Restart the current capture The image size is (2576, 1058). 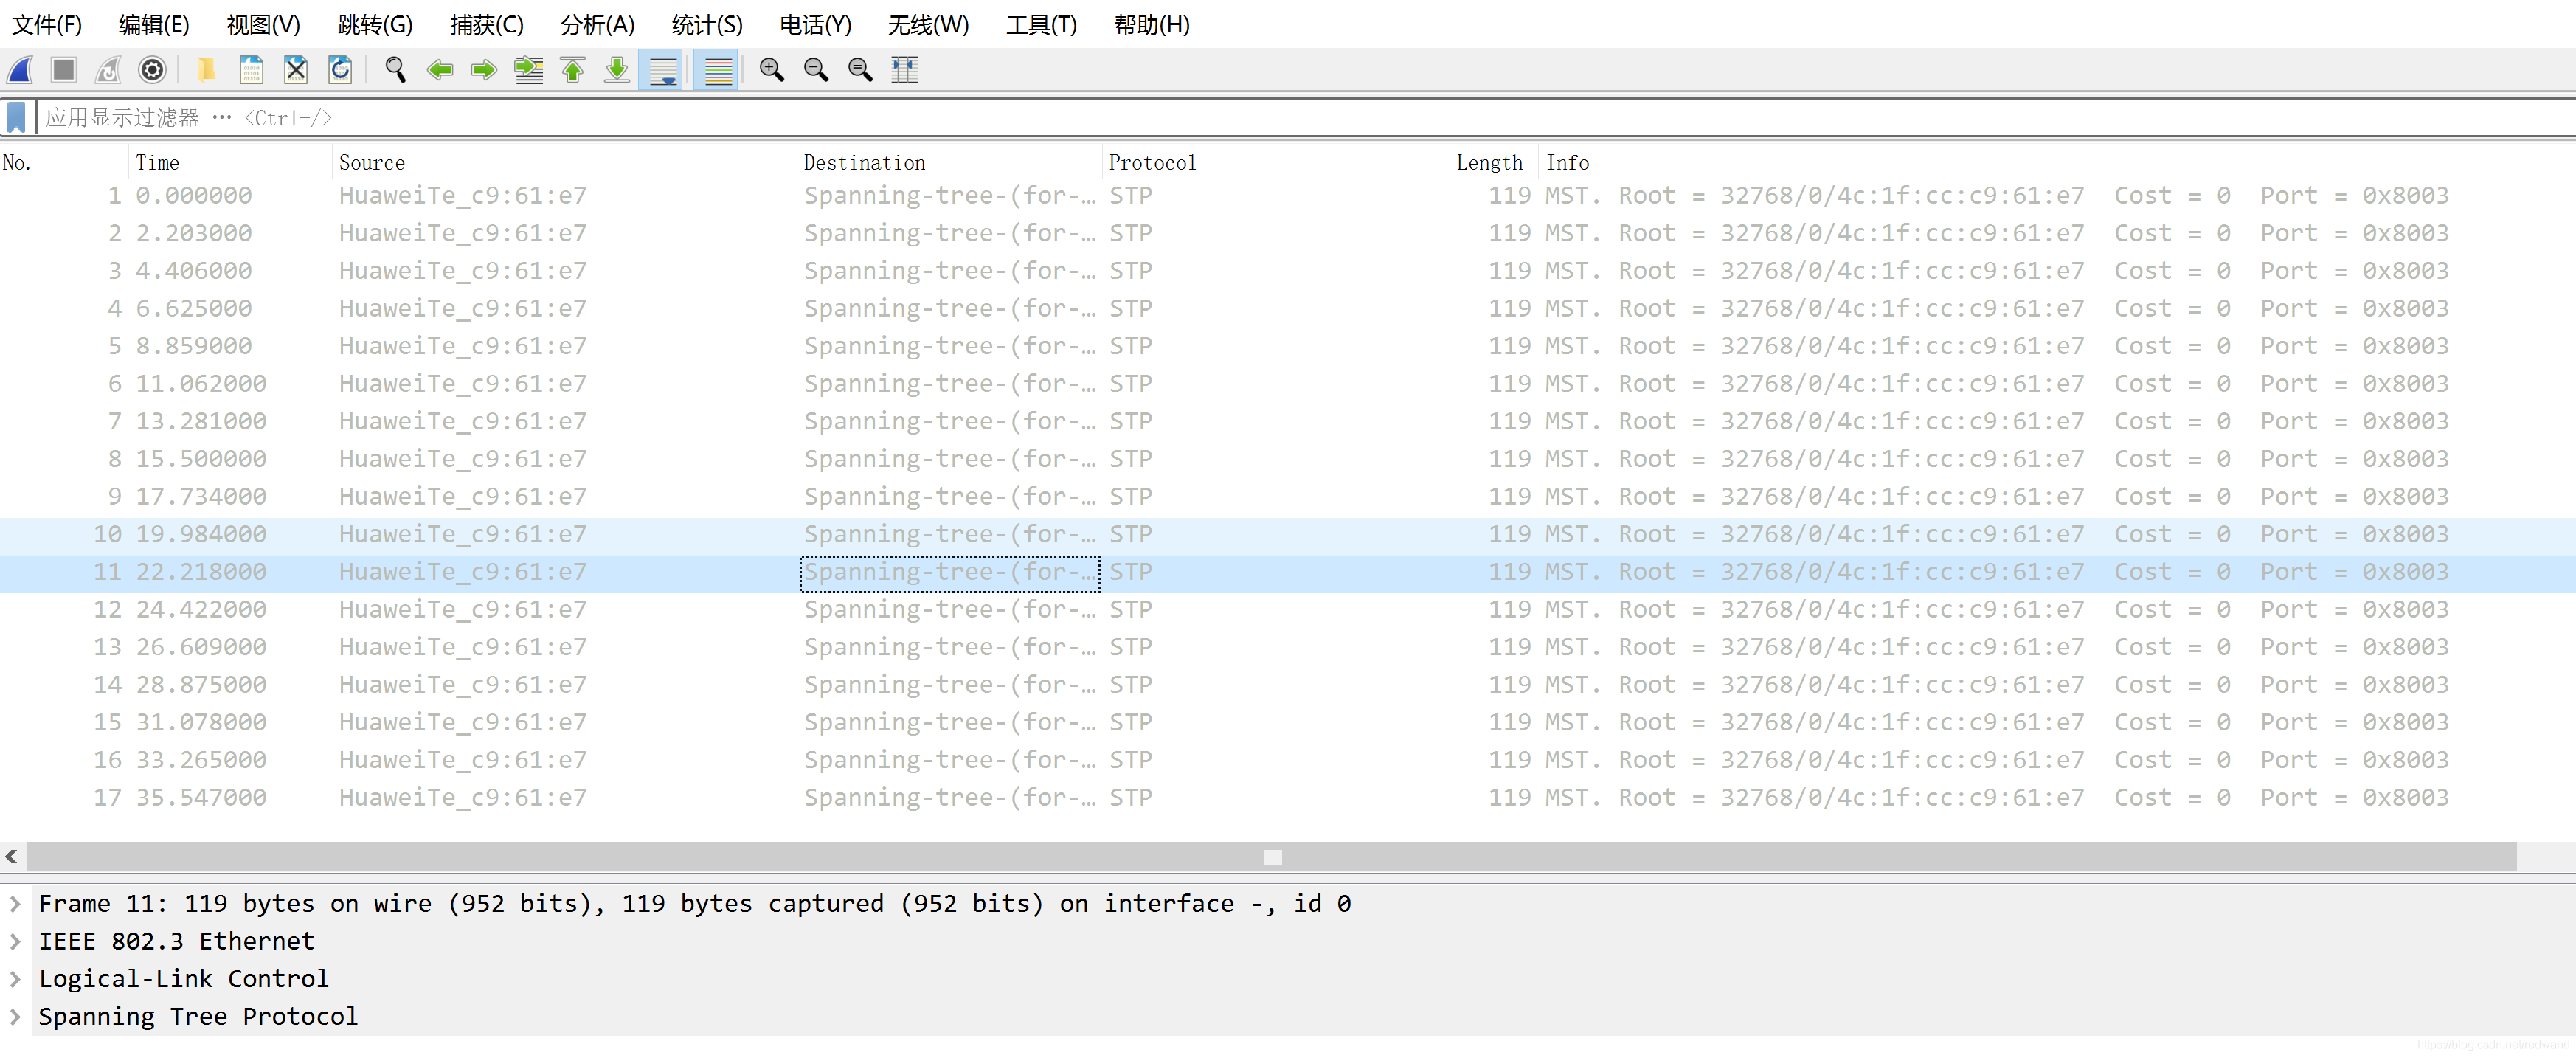tap(108, 70)
